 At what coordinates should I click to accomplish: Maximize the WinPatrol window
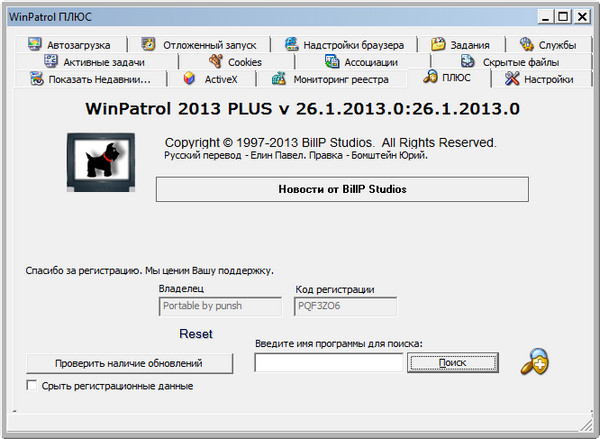pyautogui.click(x=563, y=17)
